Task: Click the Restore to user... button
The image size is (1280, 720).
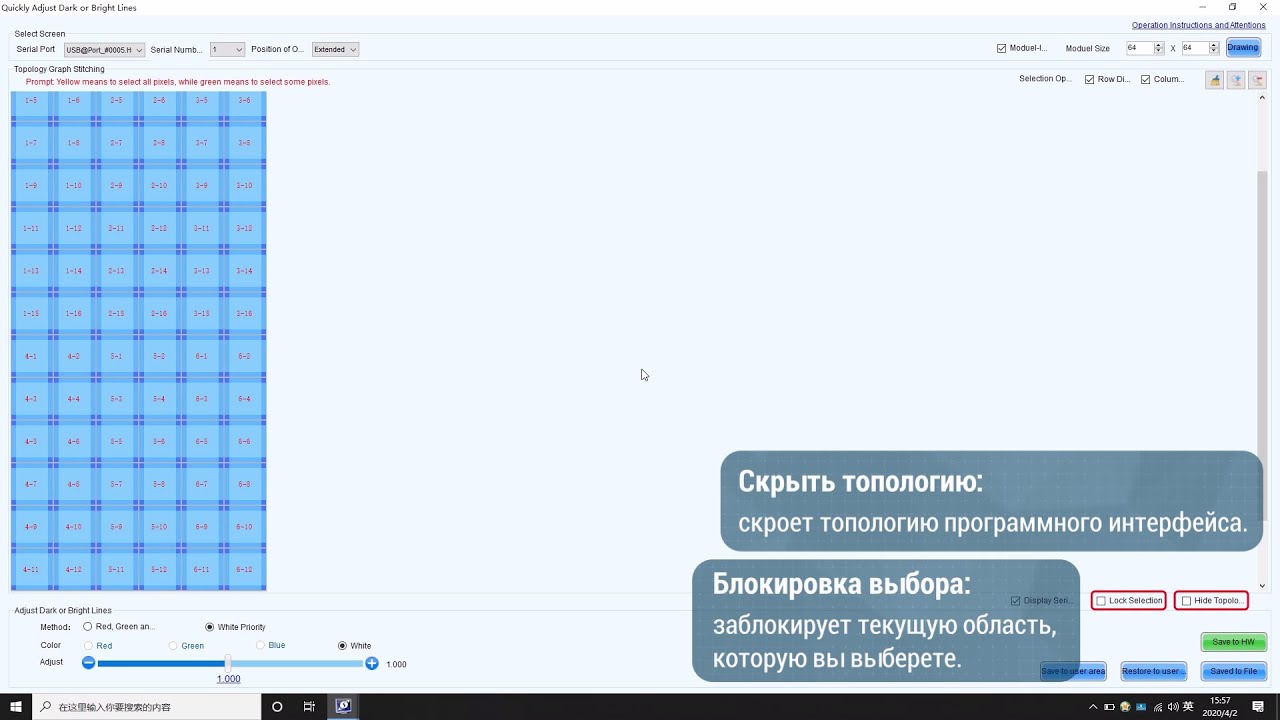Action: pyautogui.click(x=1152, y=671)
